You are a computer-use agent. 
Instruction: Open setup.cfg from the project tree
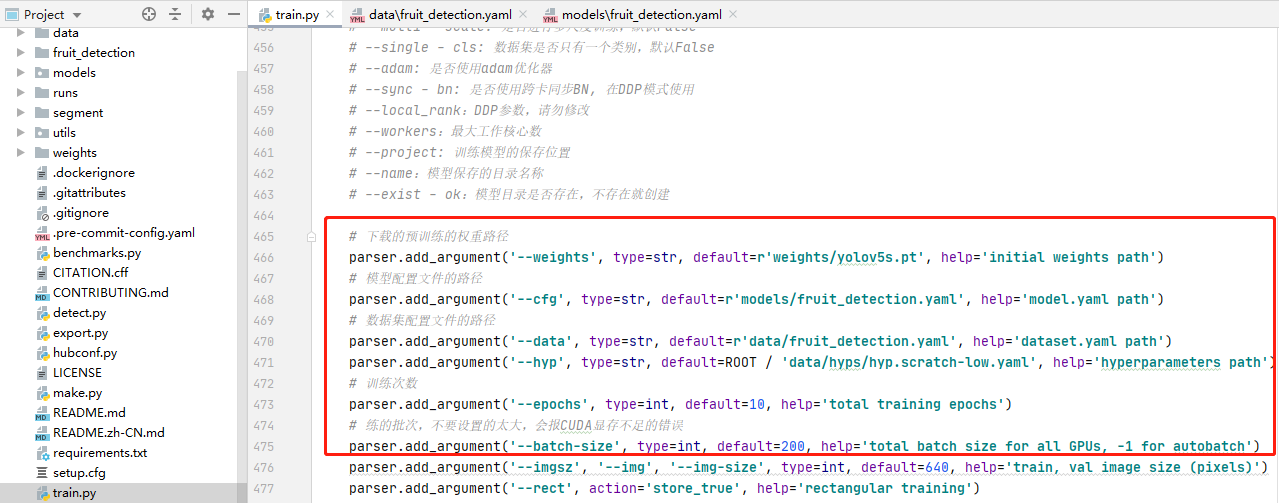click(78, 472)
